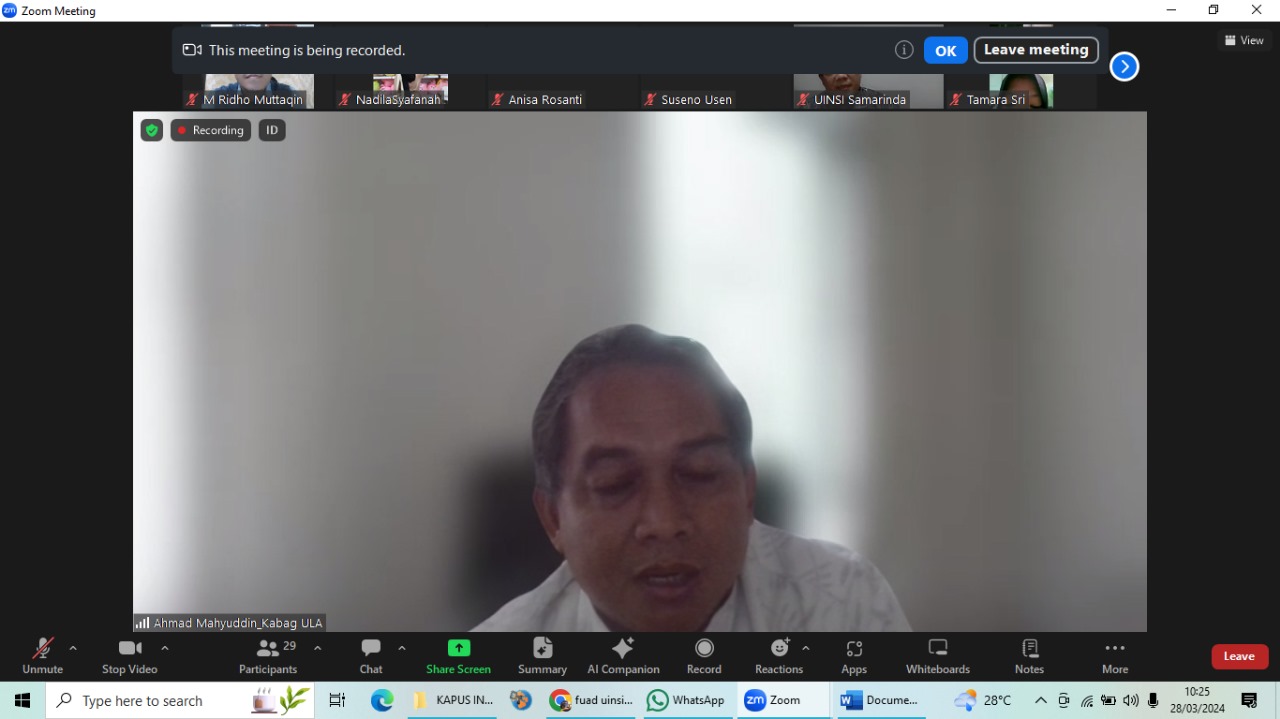
Task: Switch to Chrome 'fuad uinsi' window
Action: point(592,701)
